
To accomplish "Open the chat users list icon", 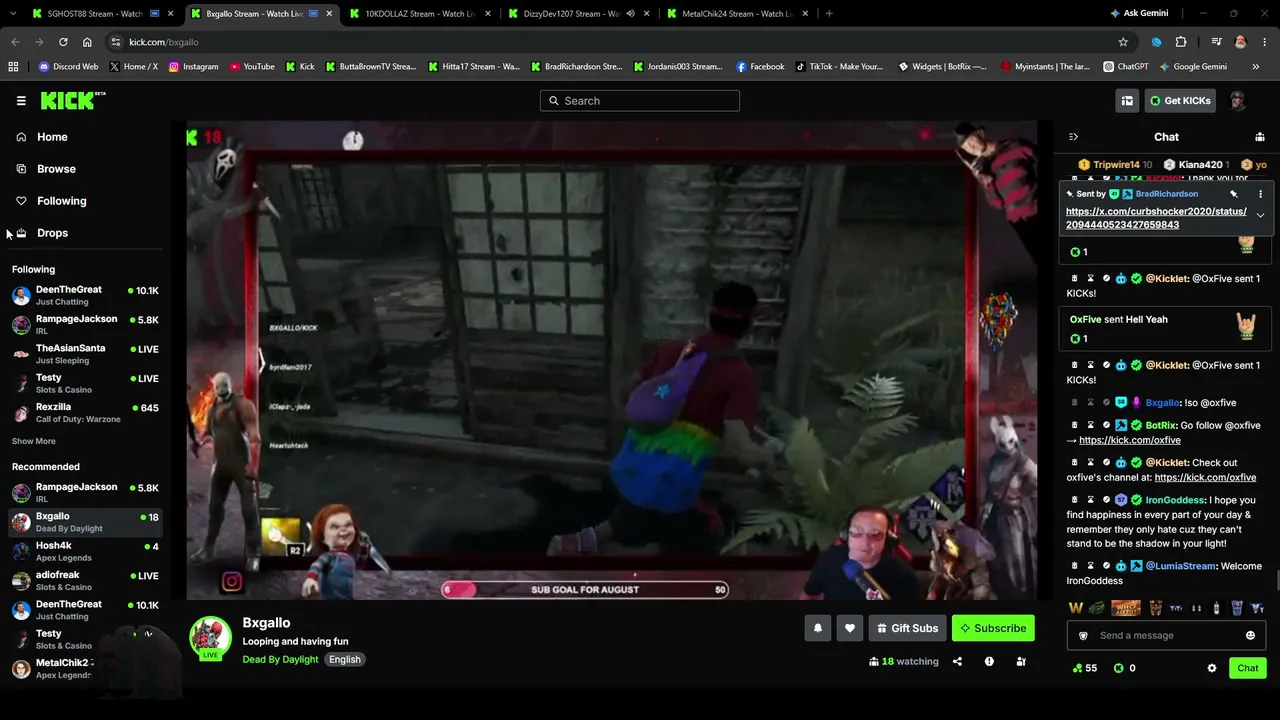I will (1260, 137).
